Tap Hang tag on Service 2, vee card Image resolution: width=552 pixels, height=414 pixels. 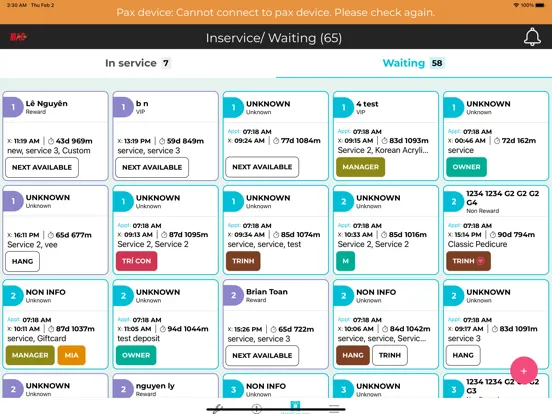point(23,262)
